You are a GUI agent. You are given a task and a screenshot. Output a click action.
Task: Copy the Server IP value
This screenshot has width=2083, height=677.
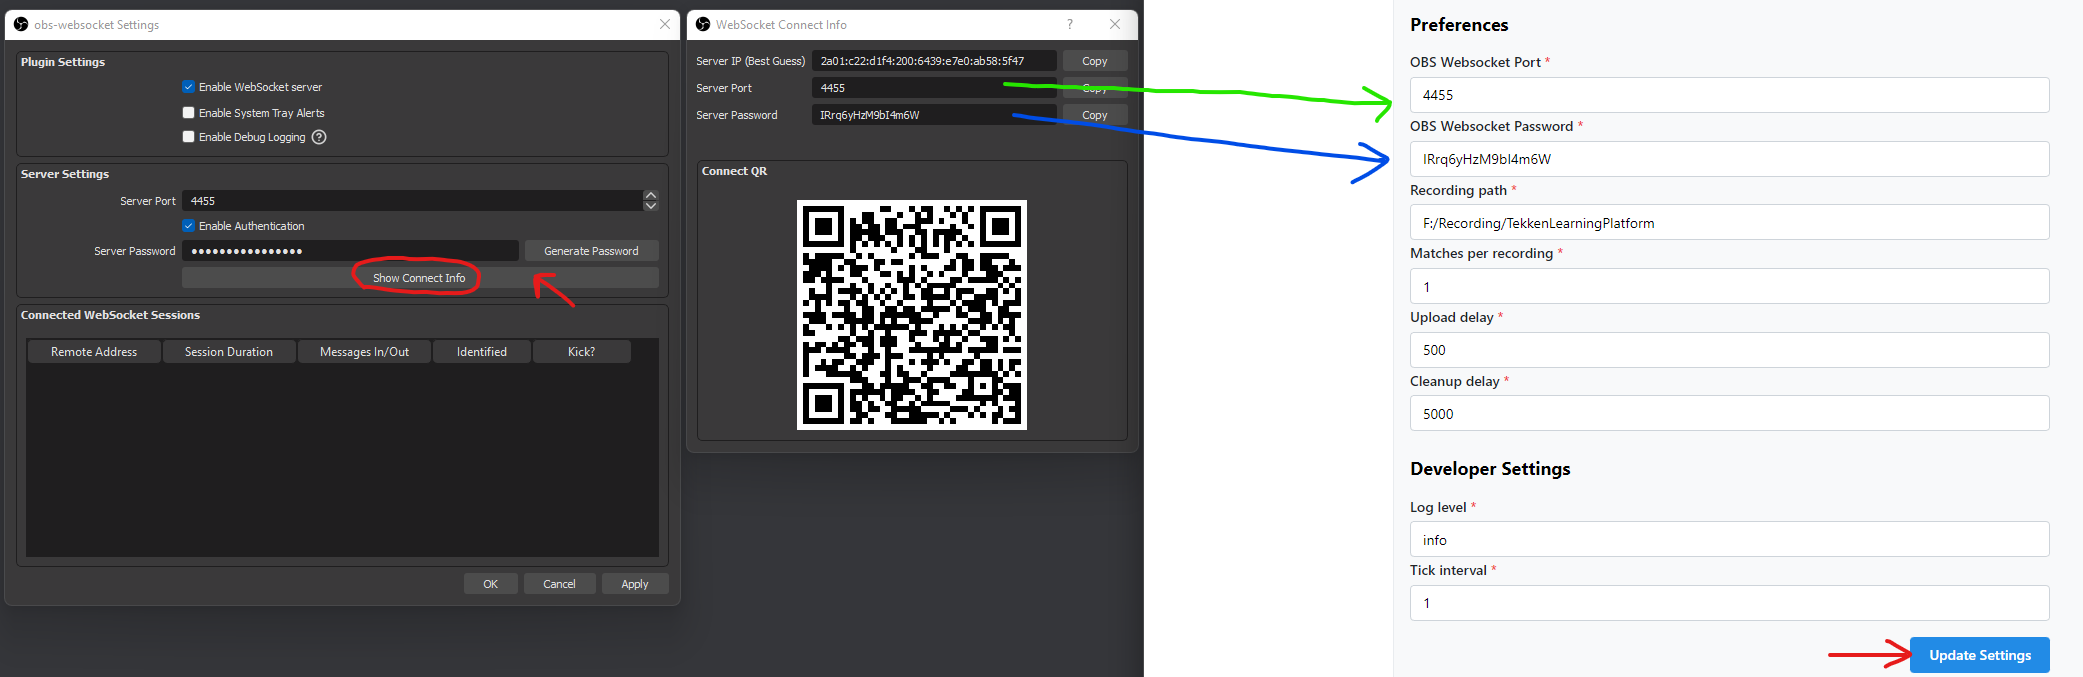(1095, 61)
